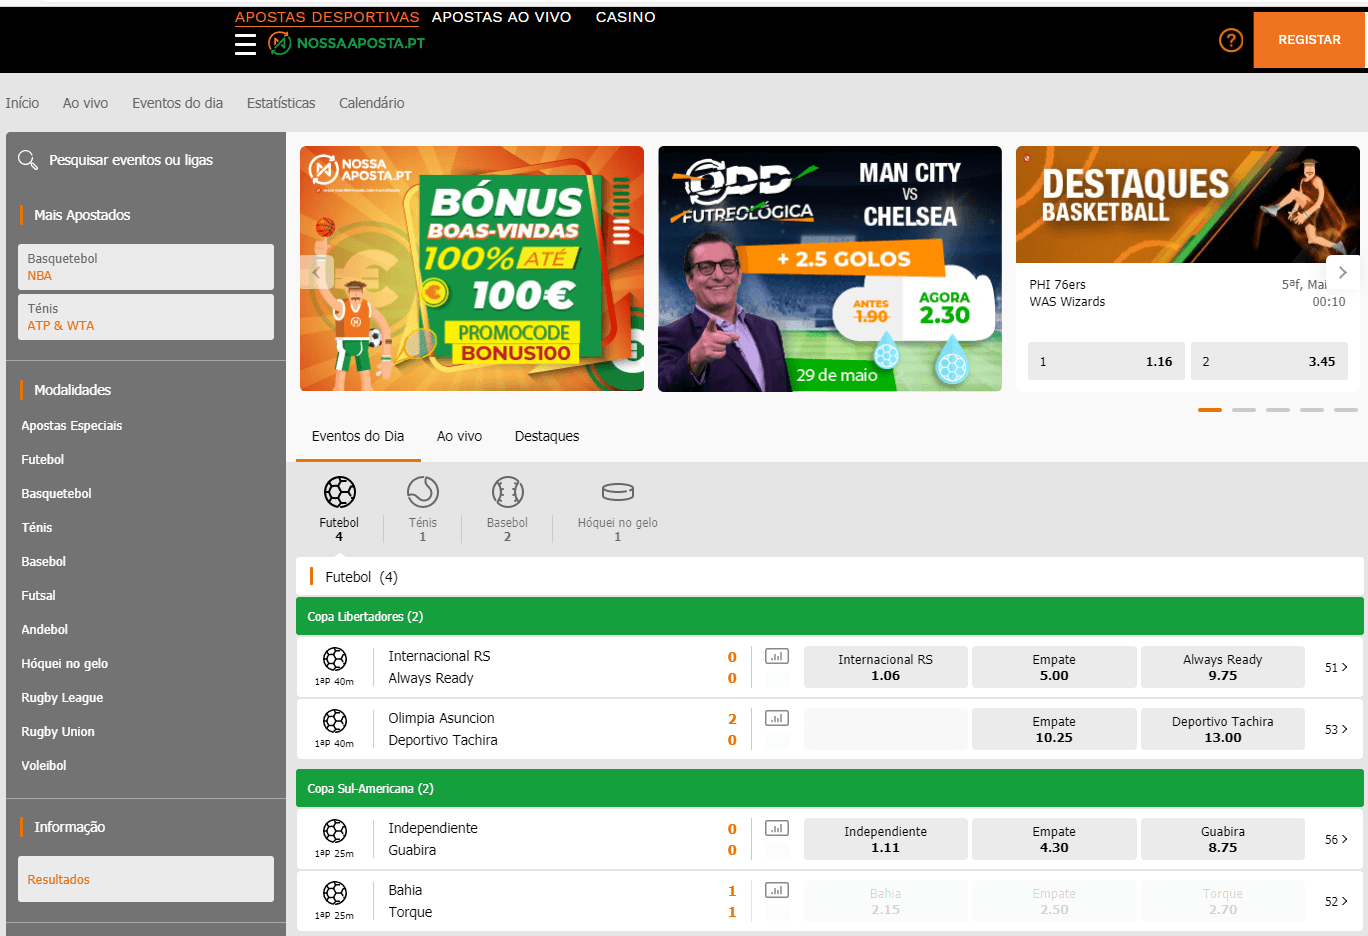This screenshot has height=936, width=1368.
Task: Click football icon beside Internacional RS
Action: 335,659
